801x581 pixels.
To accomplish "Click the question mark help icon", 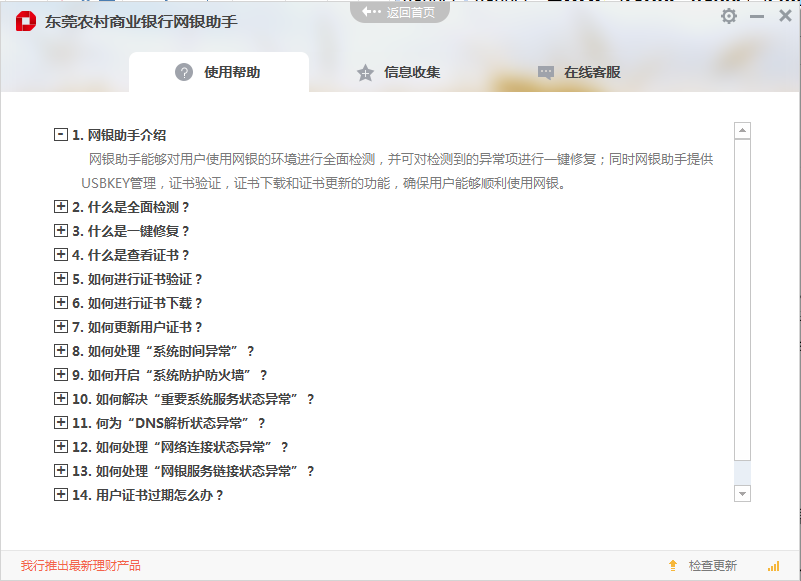I will [x=184, y=72].
